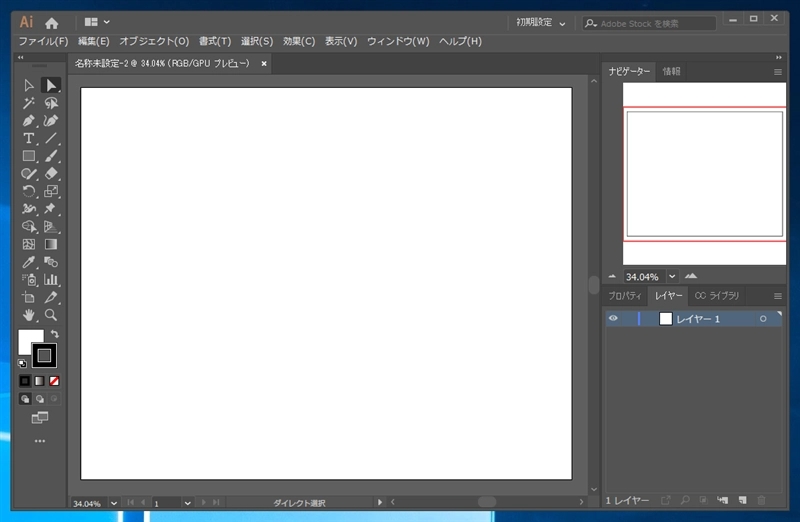800x522 pixels.
Task: Toggle visibility eye of レイヤー 1
Action: click(613, 318)
